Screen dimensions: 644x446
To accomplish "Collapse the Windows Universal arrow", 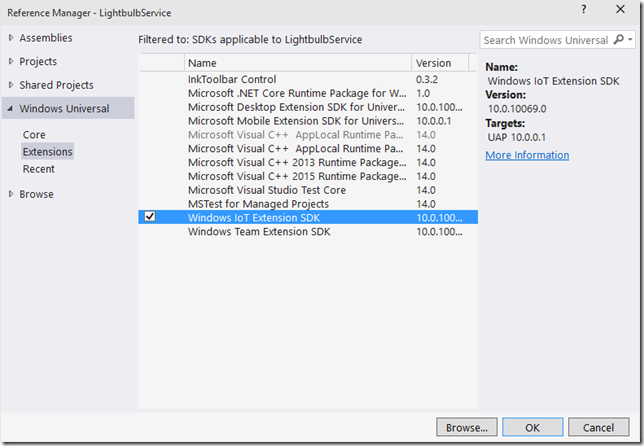I will (10, 108).
